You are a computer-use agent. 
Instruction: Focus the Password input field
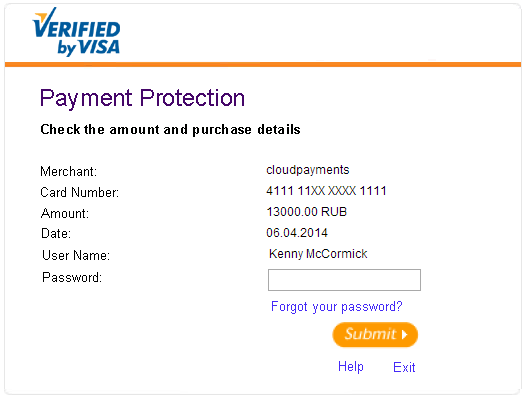[344, 280]
